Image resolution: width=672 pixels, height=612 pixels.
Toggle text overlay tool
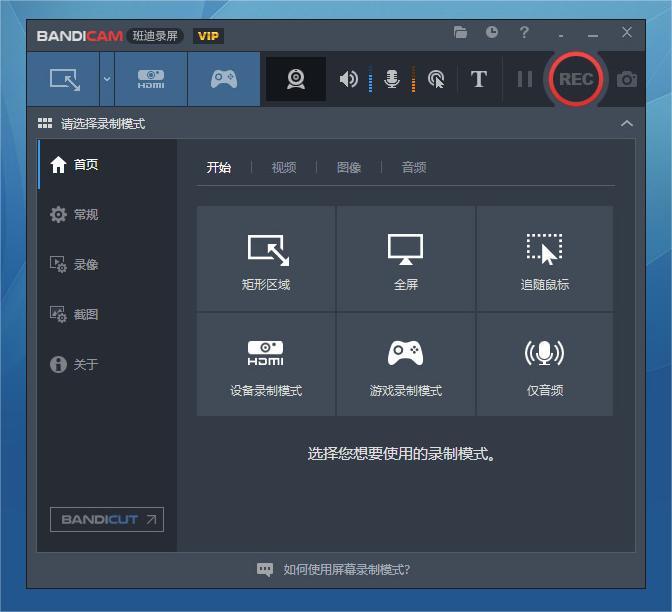tap(479, 79)
